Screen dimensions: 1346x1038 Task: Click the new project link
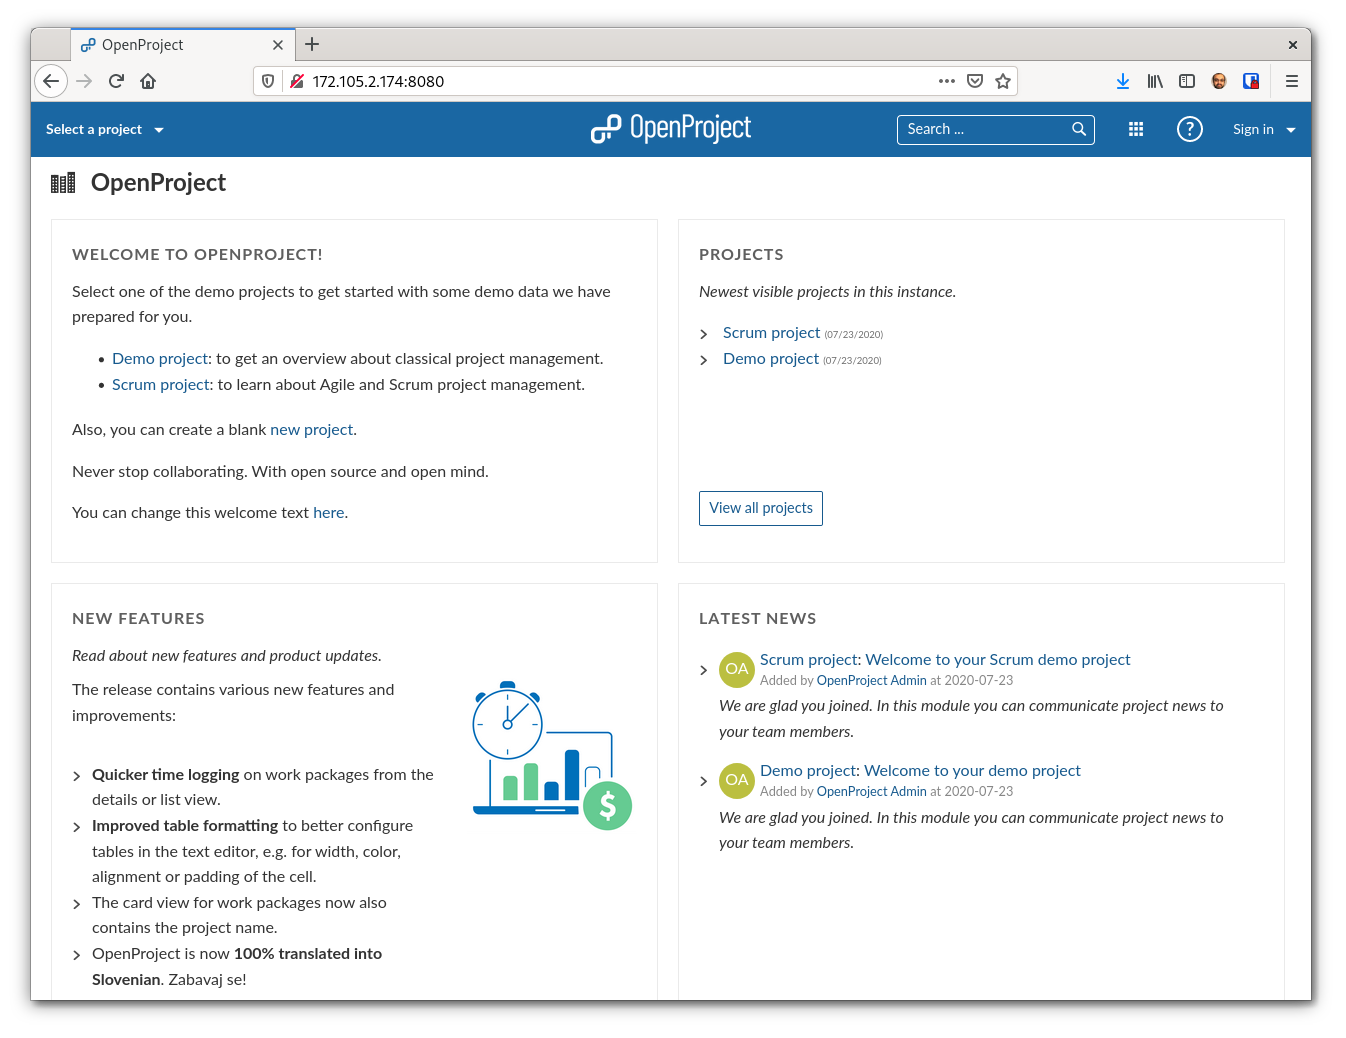(311, 430)
